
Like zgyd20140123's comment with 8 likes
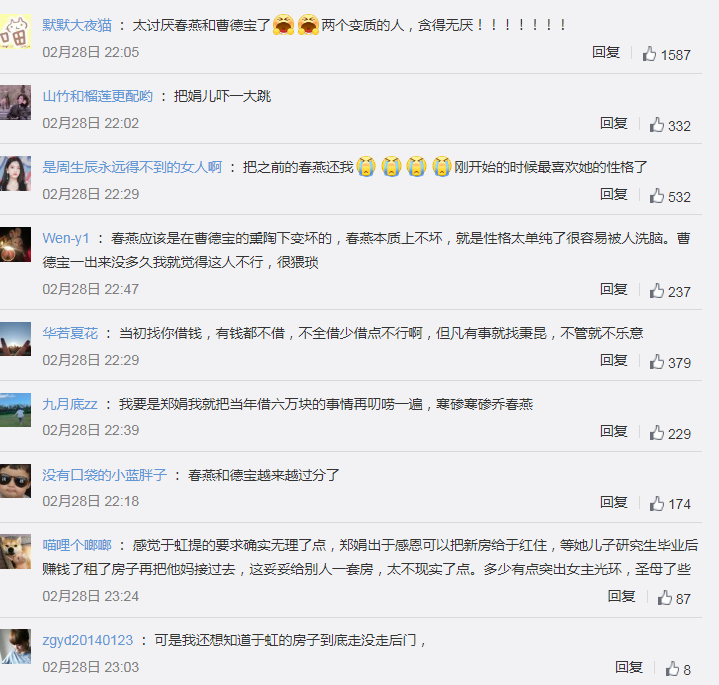tap(672, 668)
